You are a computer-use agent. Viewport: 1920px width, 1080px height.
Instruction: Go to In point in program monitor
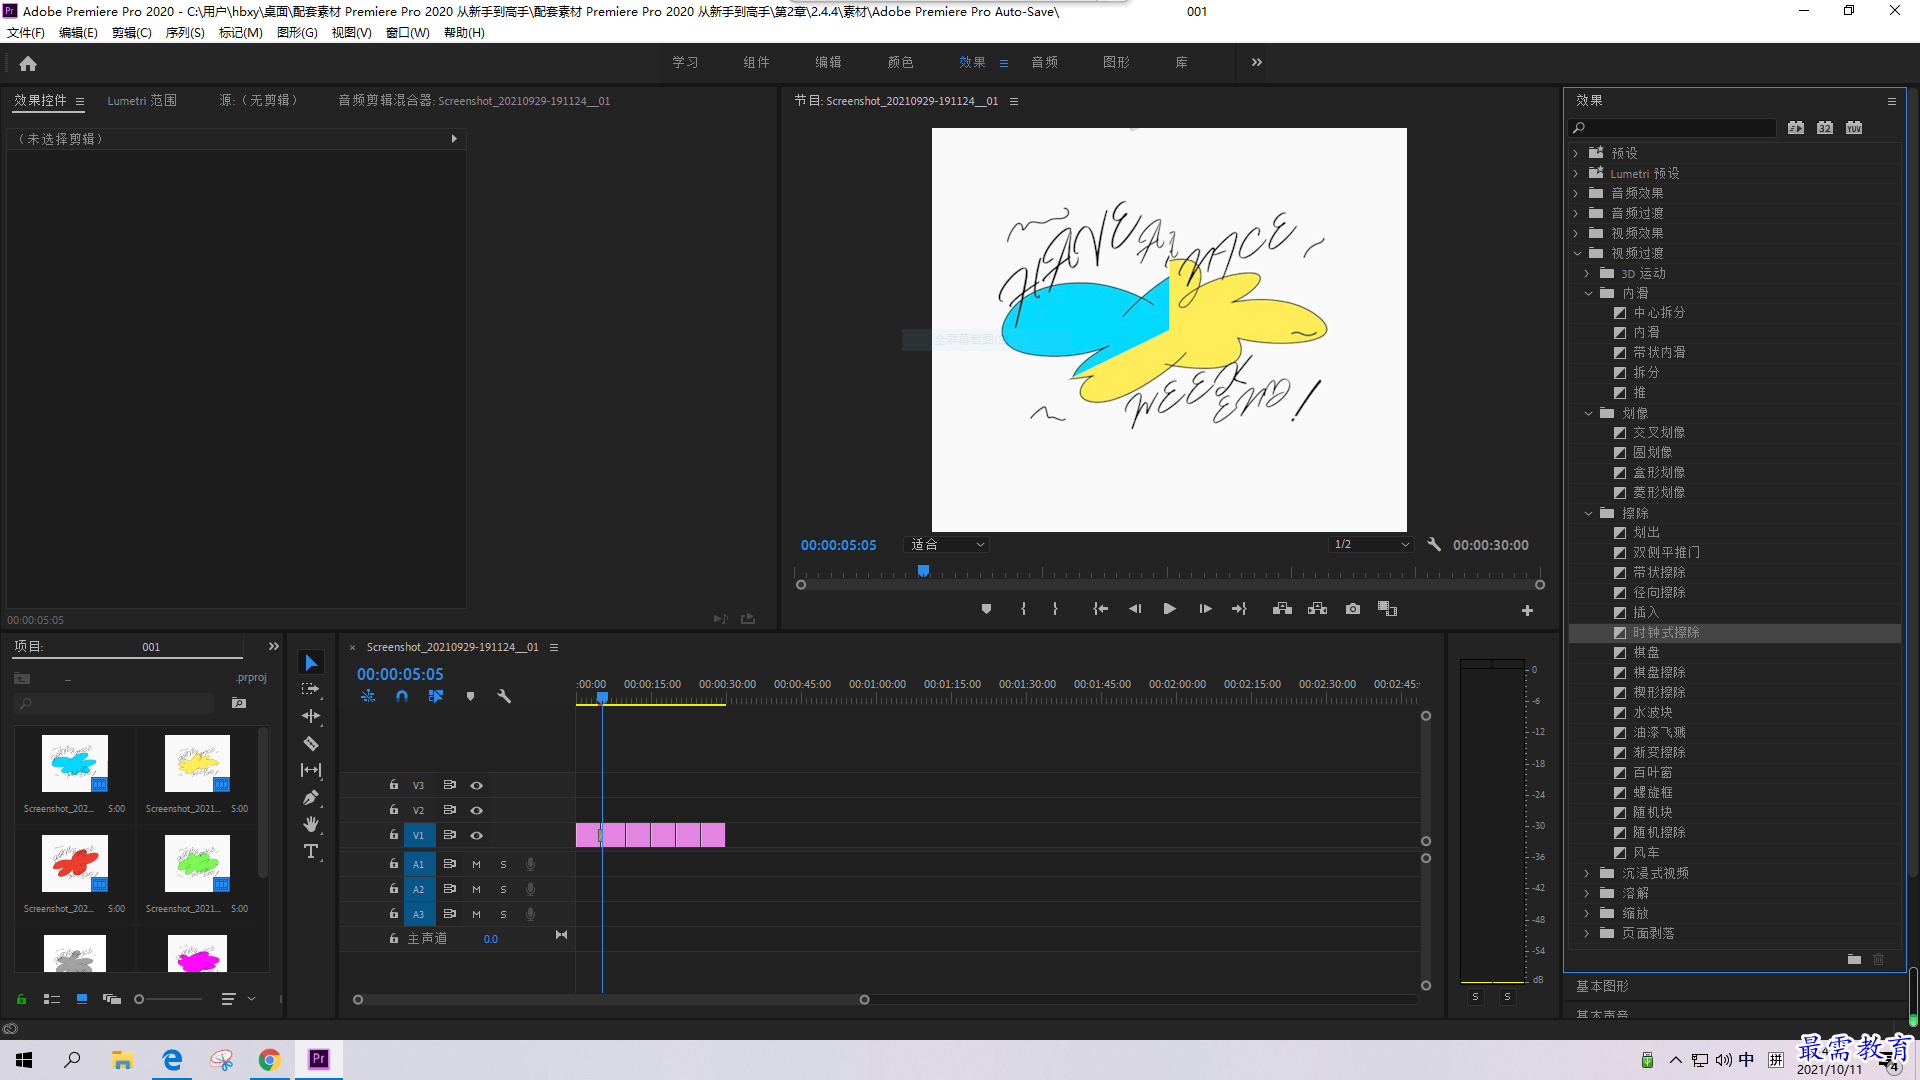[x=1100, y=609]
